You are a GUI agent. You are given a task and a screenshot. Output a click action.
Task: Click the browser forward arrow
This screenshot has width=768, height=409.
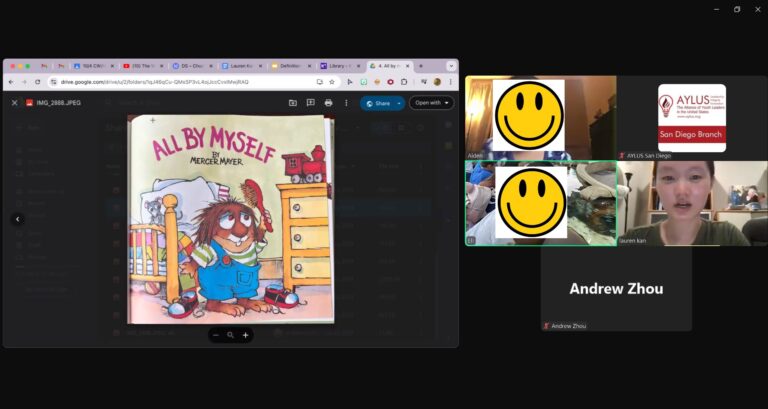[x=24, y=82]
